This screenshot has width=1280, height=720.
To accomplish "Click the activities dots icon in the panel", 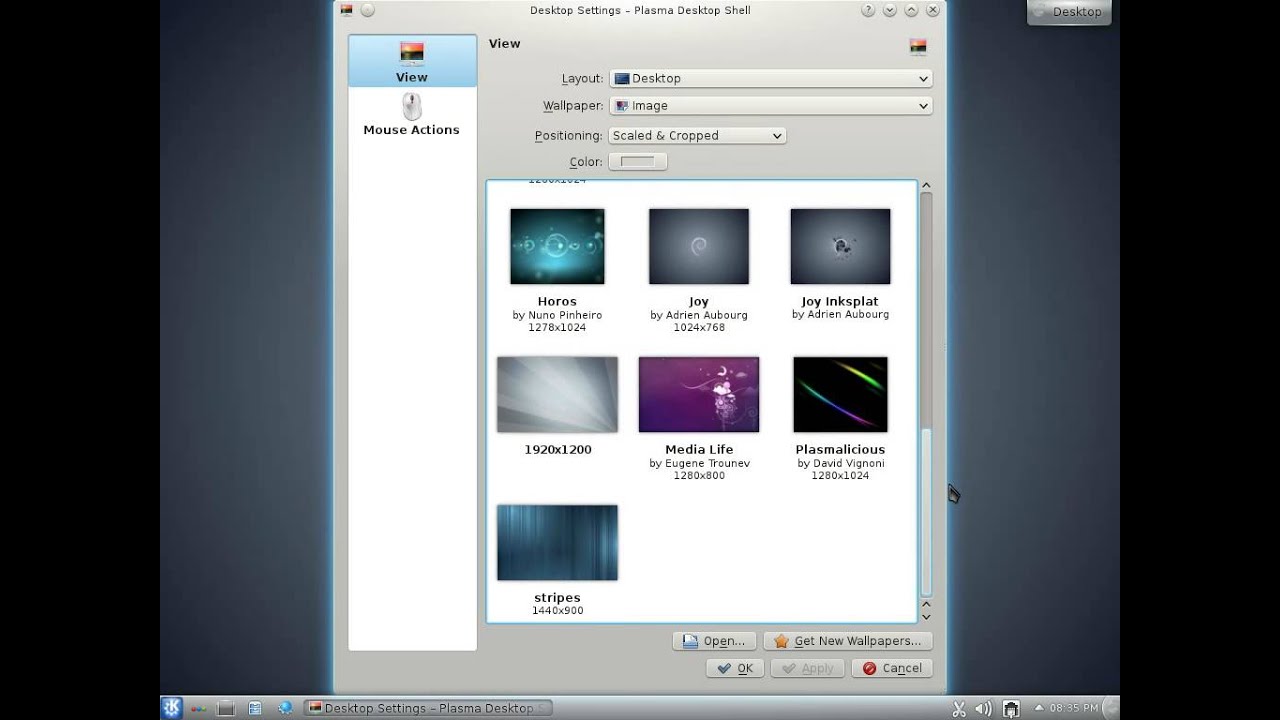I will pos(199,708).
